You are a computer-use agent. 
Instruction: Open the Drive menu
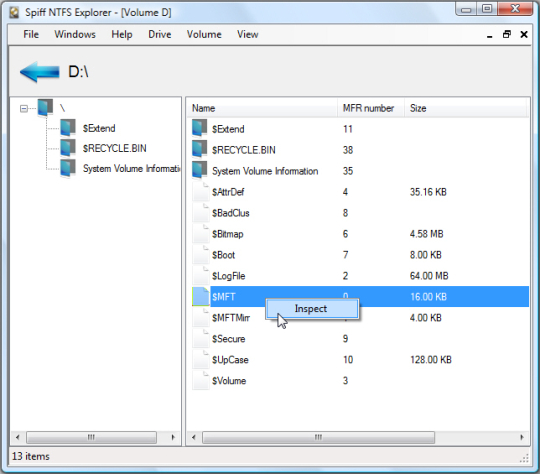pyautogui.click(x=159, y=34)
